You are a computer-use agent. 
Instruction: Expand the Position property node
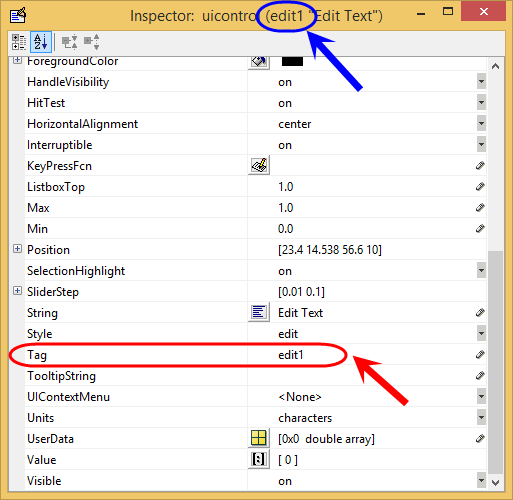[17, 249]
